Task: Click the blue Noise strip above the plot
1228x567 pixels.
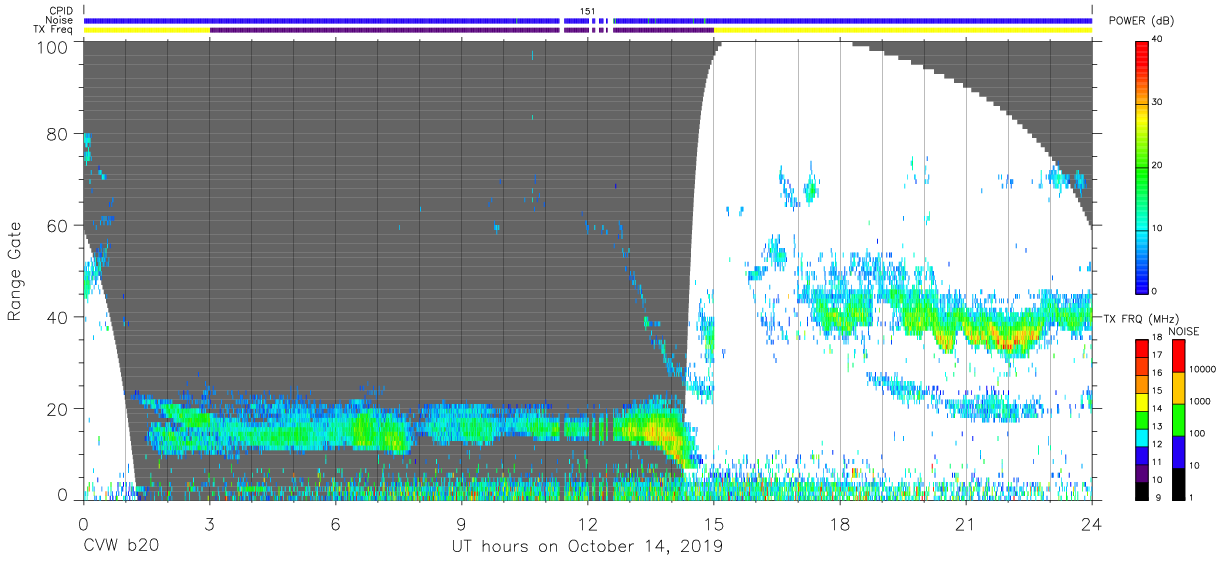Action: 588,20
